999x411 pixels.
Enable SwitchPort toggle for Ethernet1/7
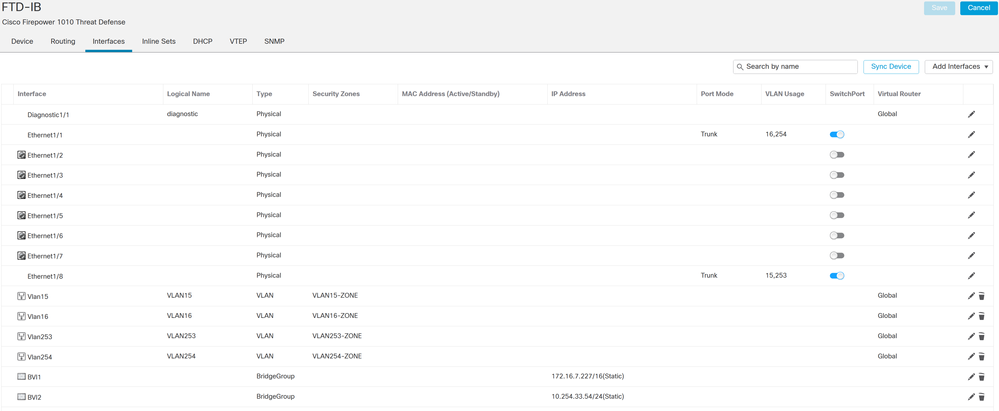837,256
